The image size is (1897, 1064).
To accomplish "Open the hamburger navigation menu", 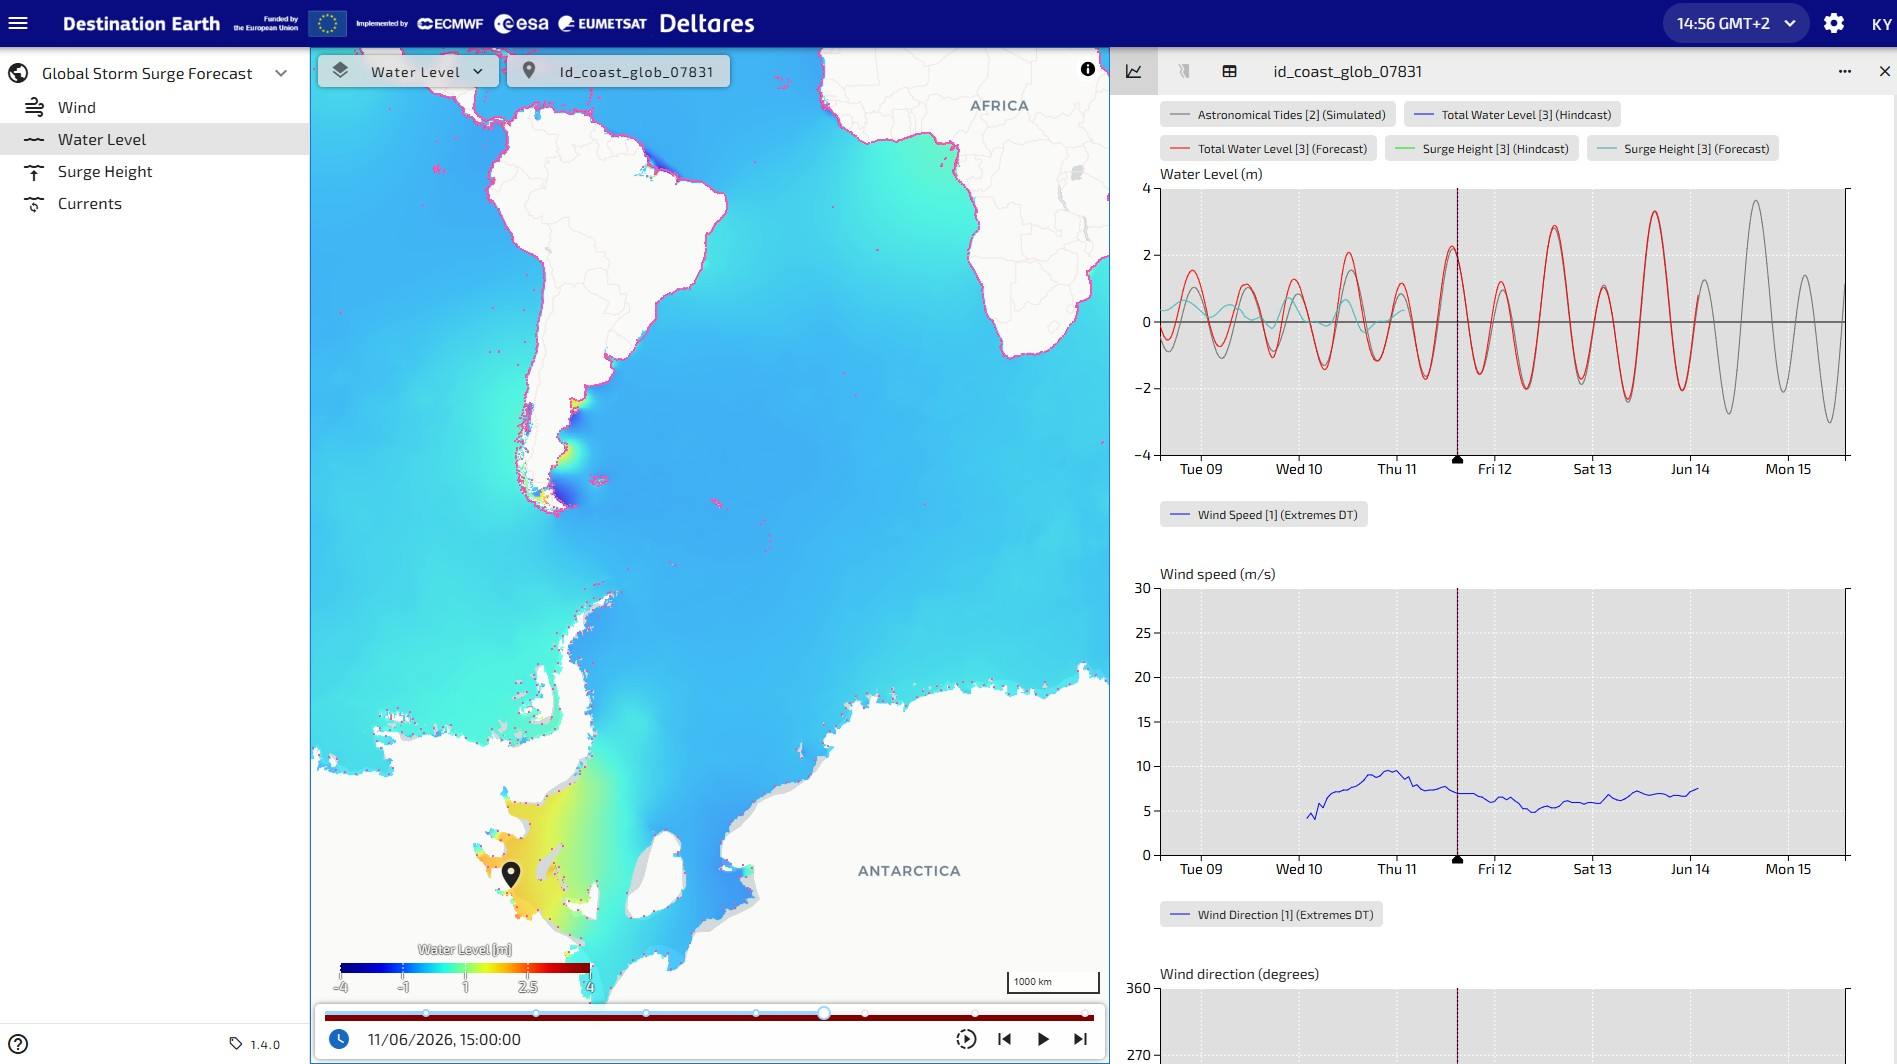I will pos(18,23).
